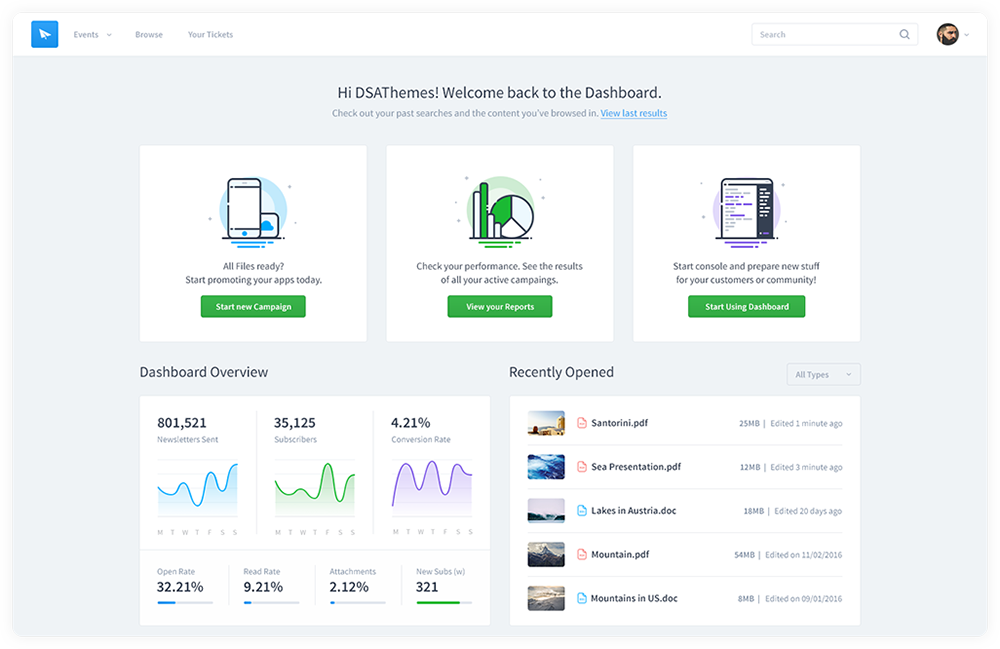This screenshot has width=1000, height=649.
Task: Click the PDF icon next to Mountain.pdf
Action: (x=582, y=554)
